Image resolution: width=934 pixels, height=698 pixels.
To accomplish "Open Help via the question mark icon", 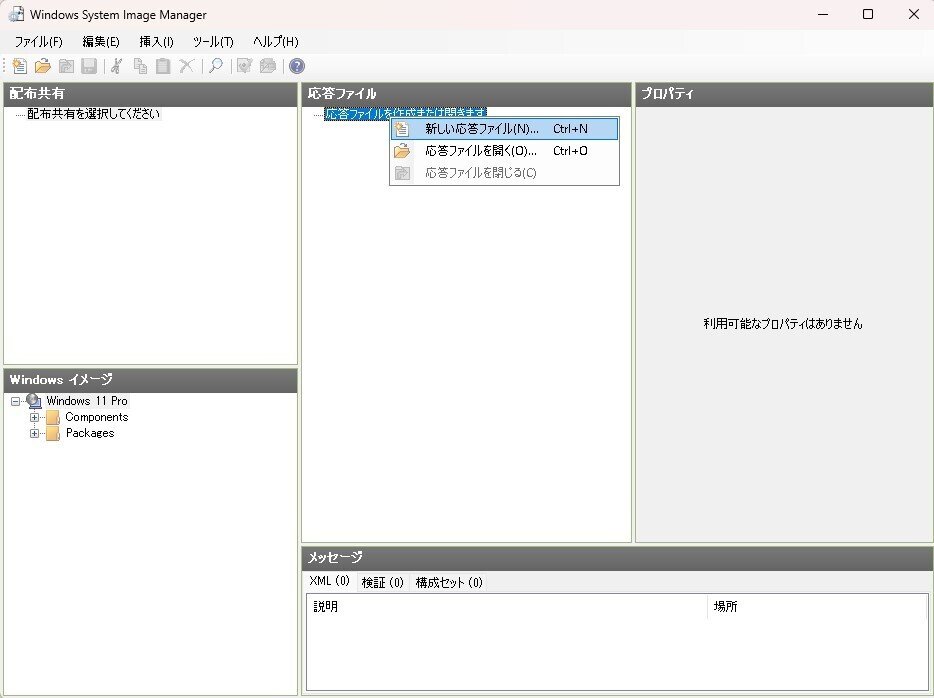I will pos(296,66).
